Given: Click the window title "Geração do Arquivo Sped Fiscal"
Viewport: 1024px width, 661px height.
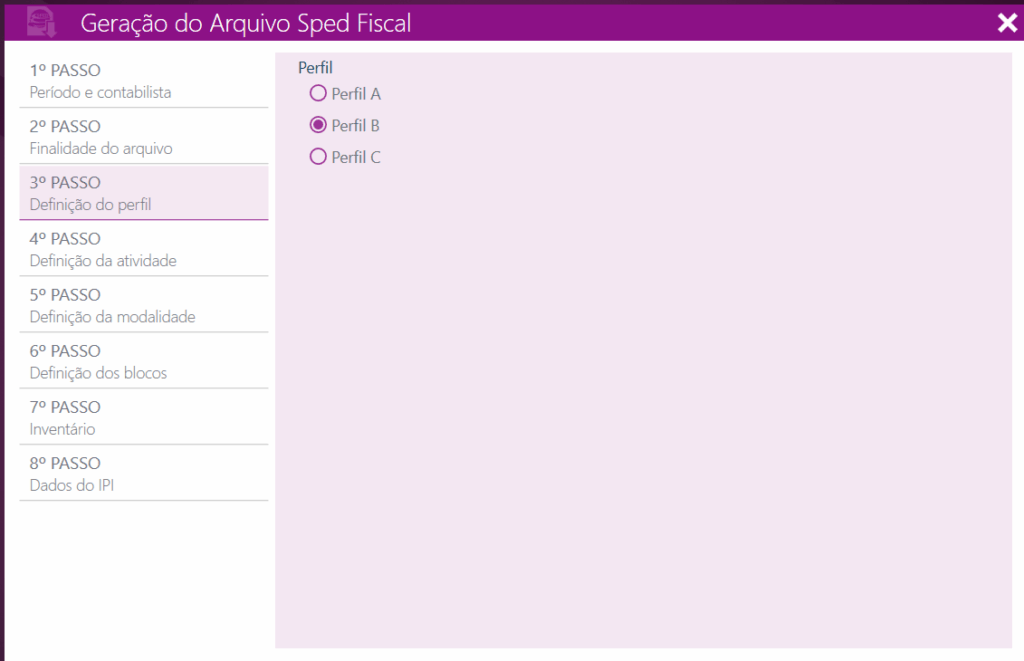Looking at the screenshot, I should (245, 23).
